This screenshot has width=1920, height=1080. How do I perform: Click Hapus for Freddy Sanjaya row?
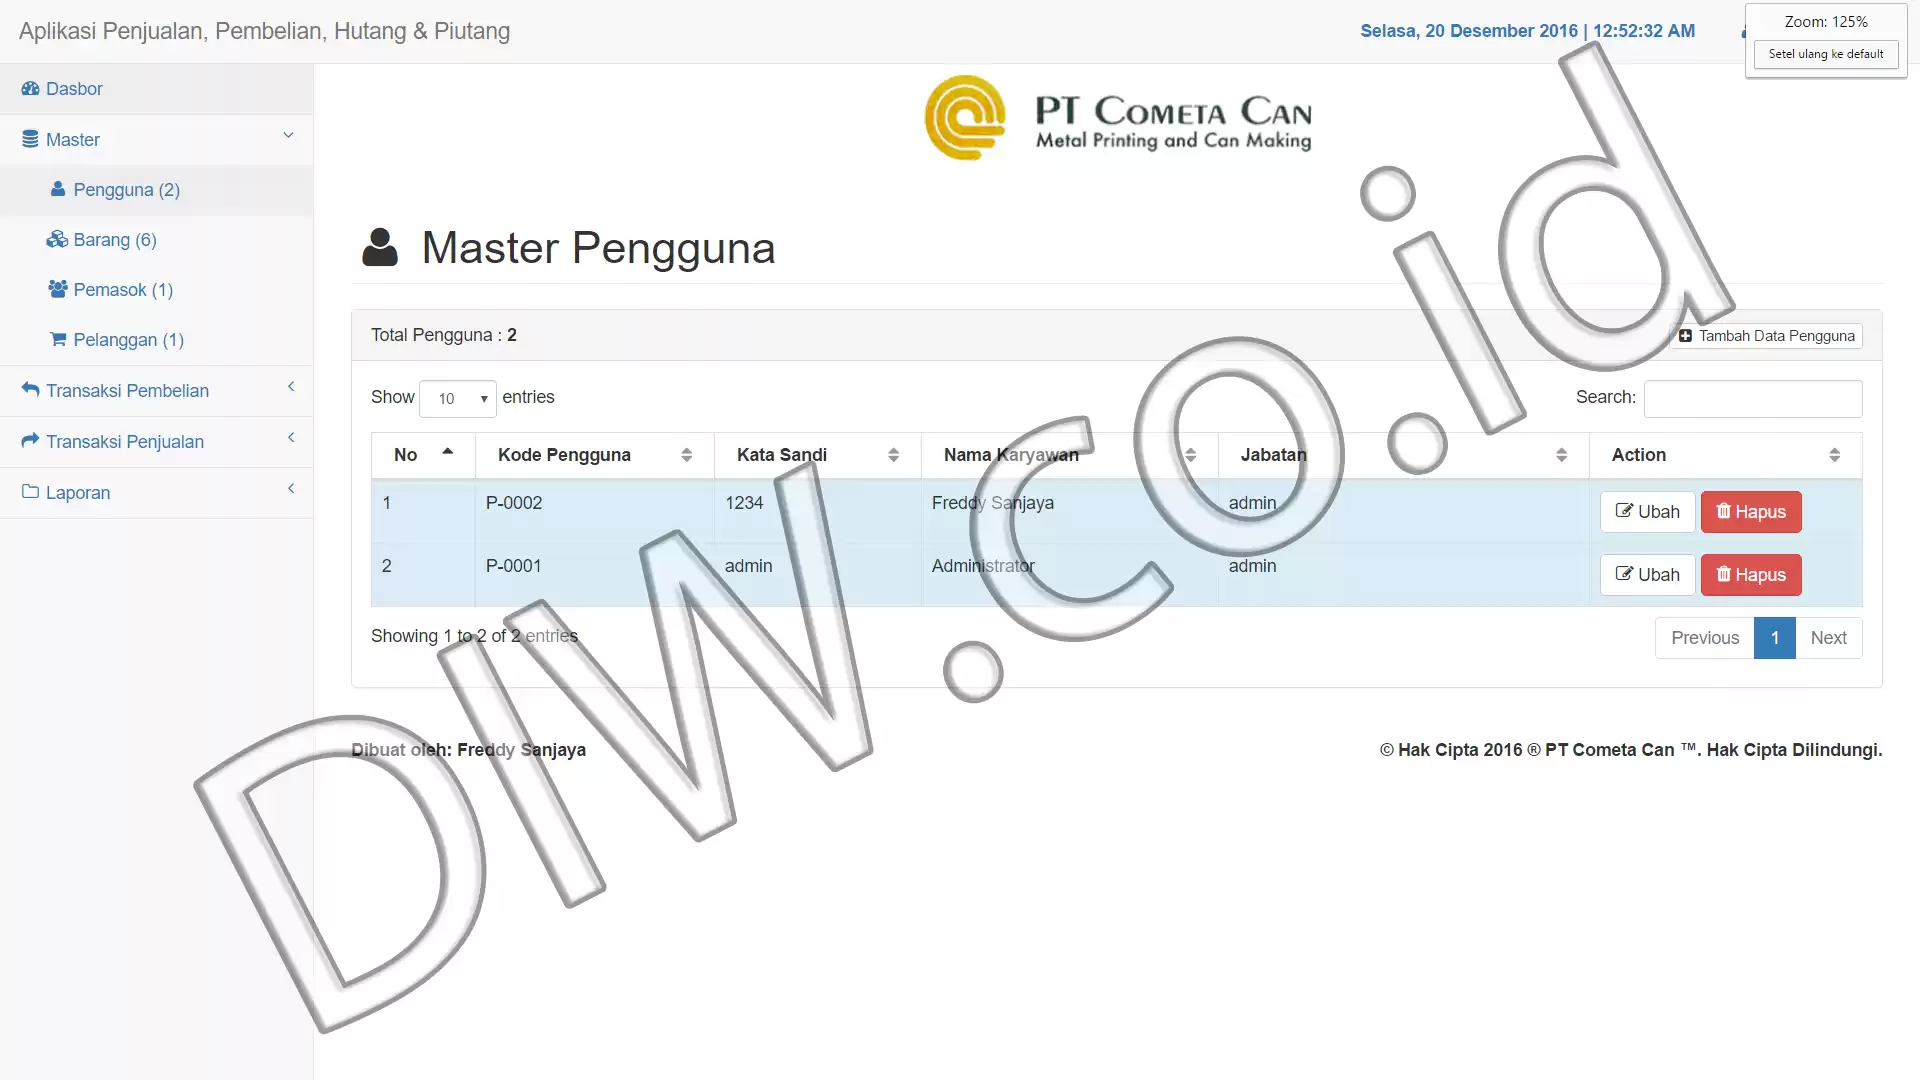[x=1751, y=512]
